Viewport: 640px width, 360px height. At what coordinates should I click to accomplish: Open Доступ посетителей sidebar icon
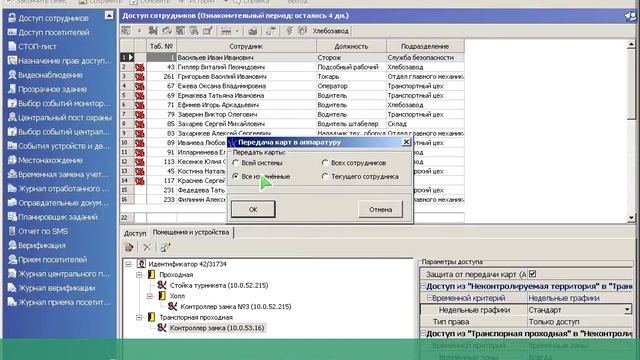click(12, 32)
